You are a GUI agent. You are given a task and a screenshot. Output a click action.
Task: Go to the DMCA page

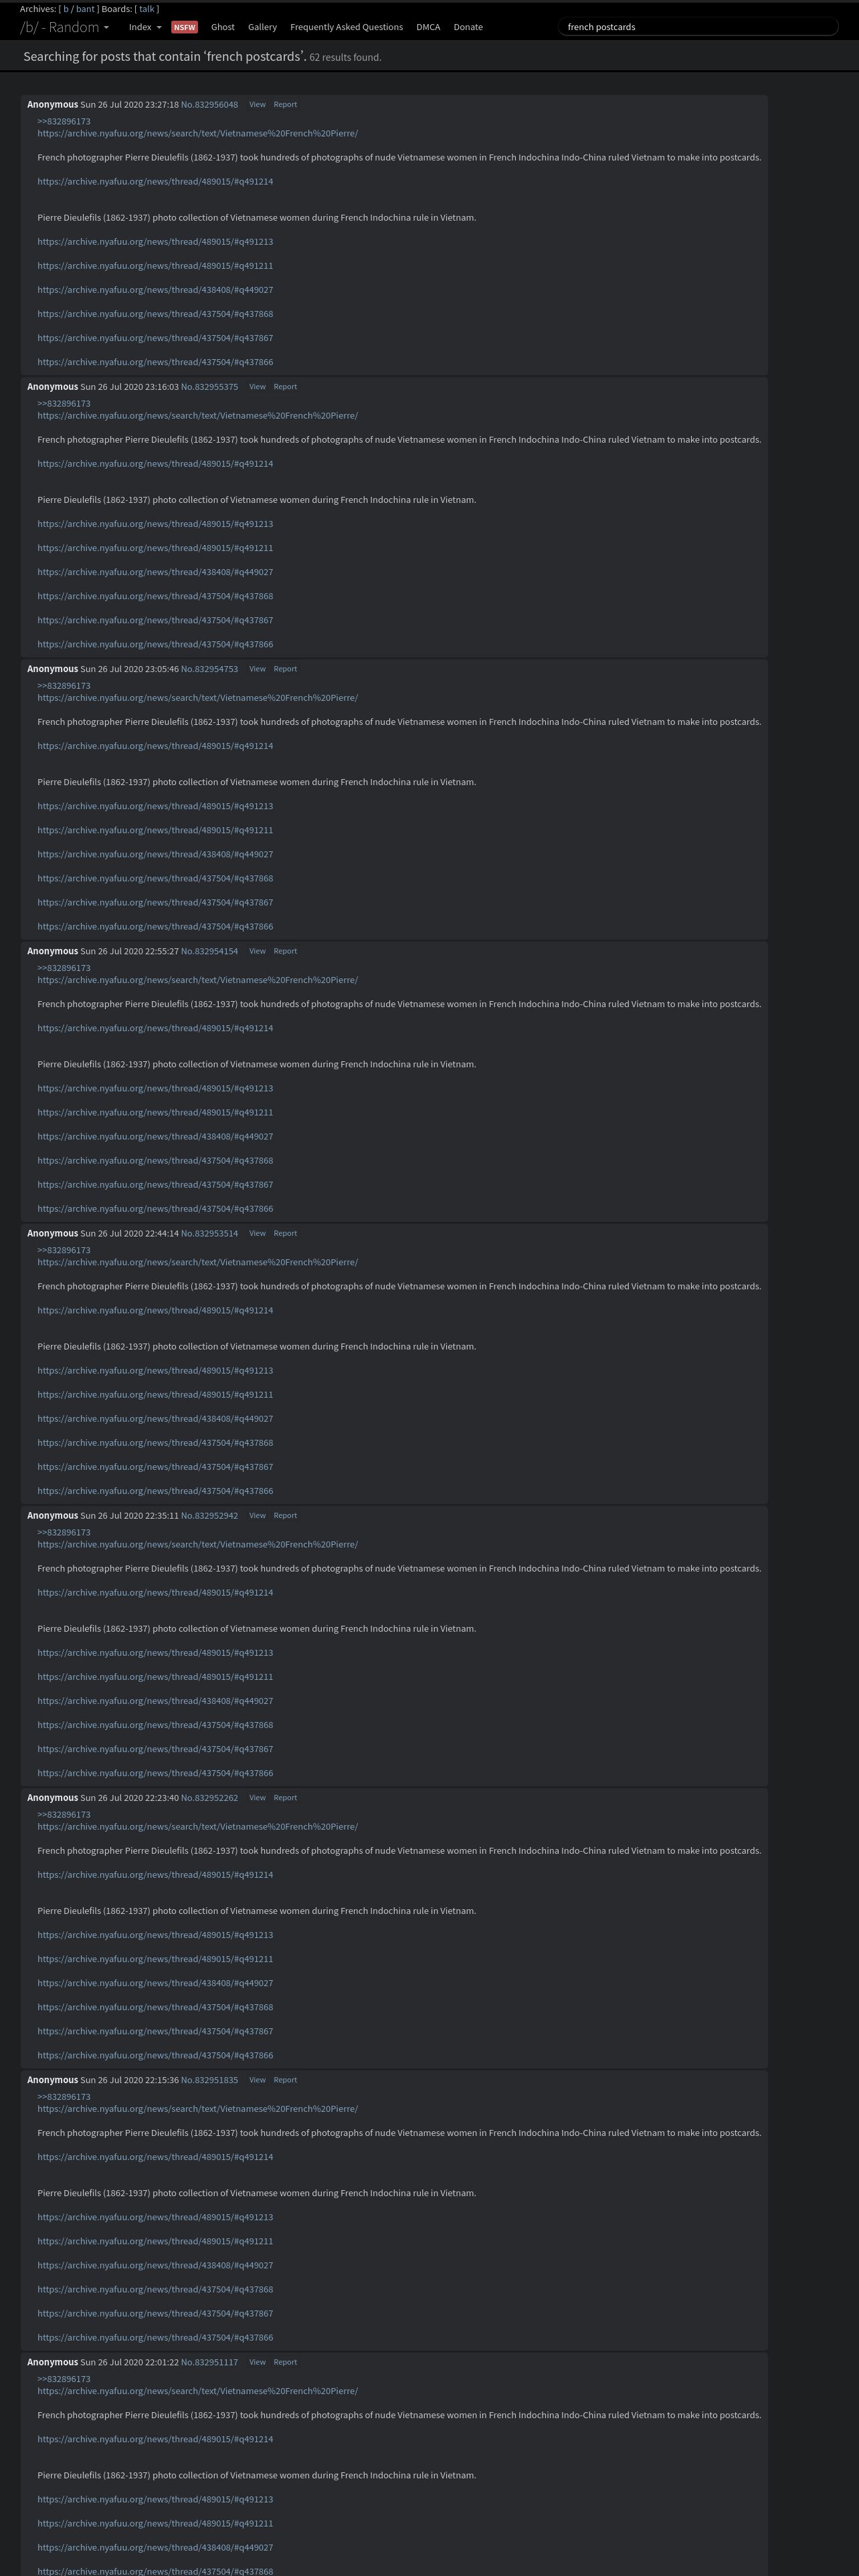(x=428, y=27)
